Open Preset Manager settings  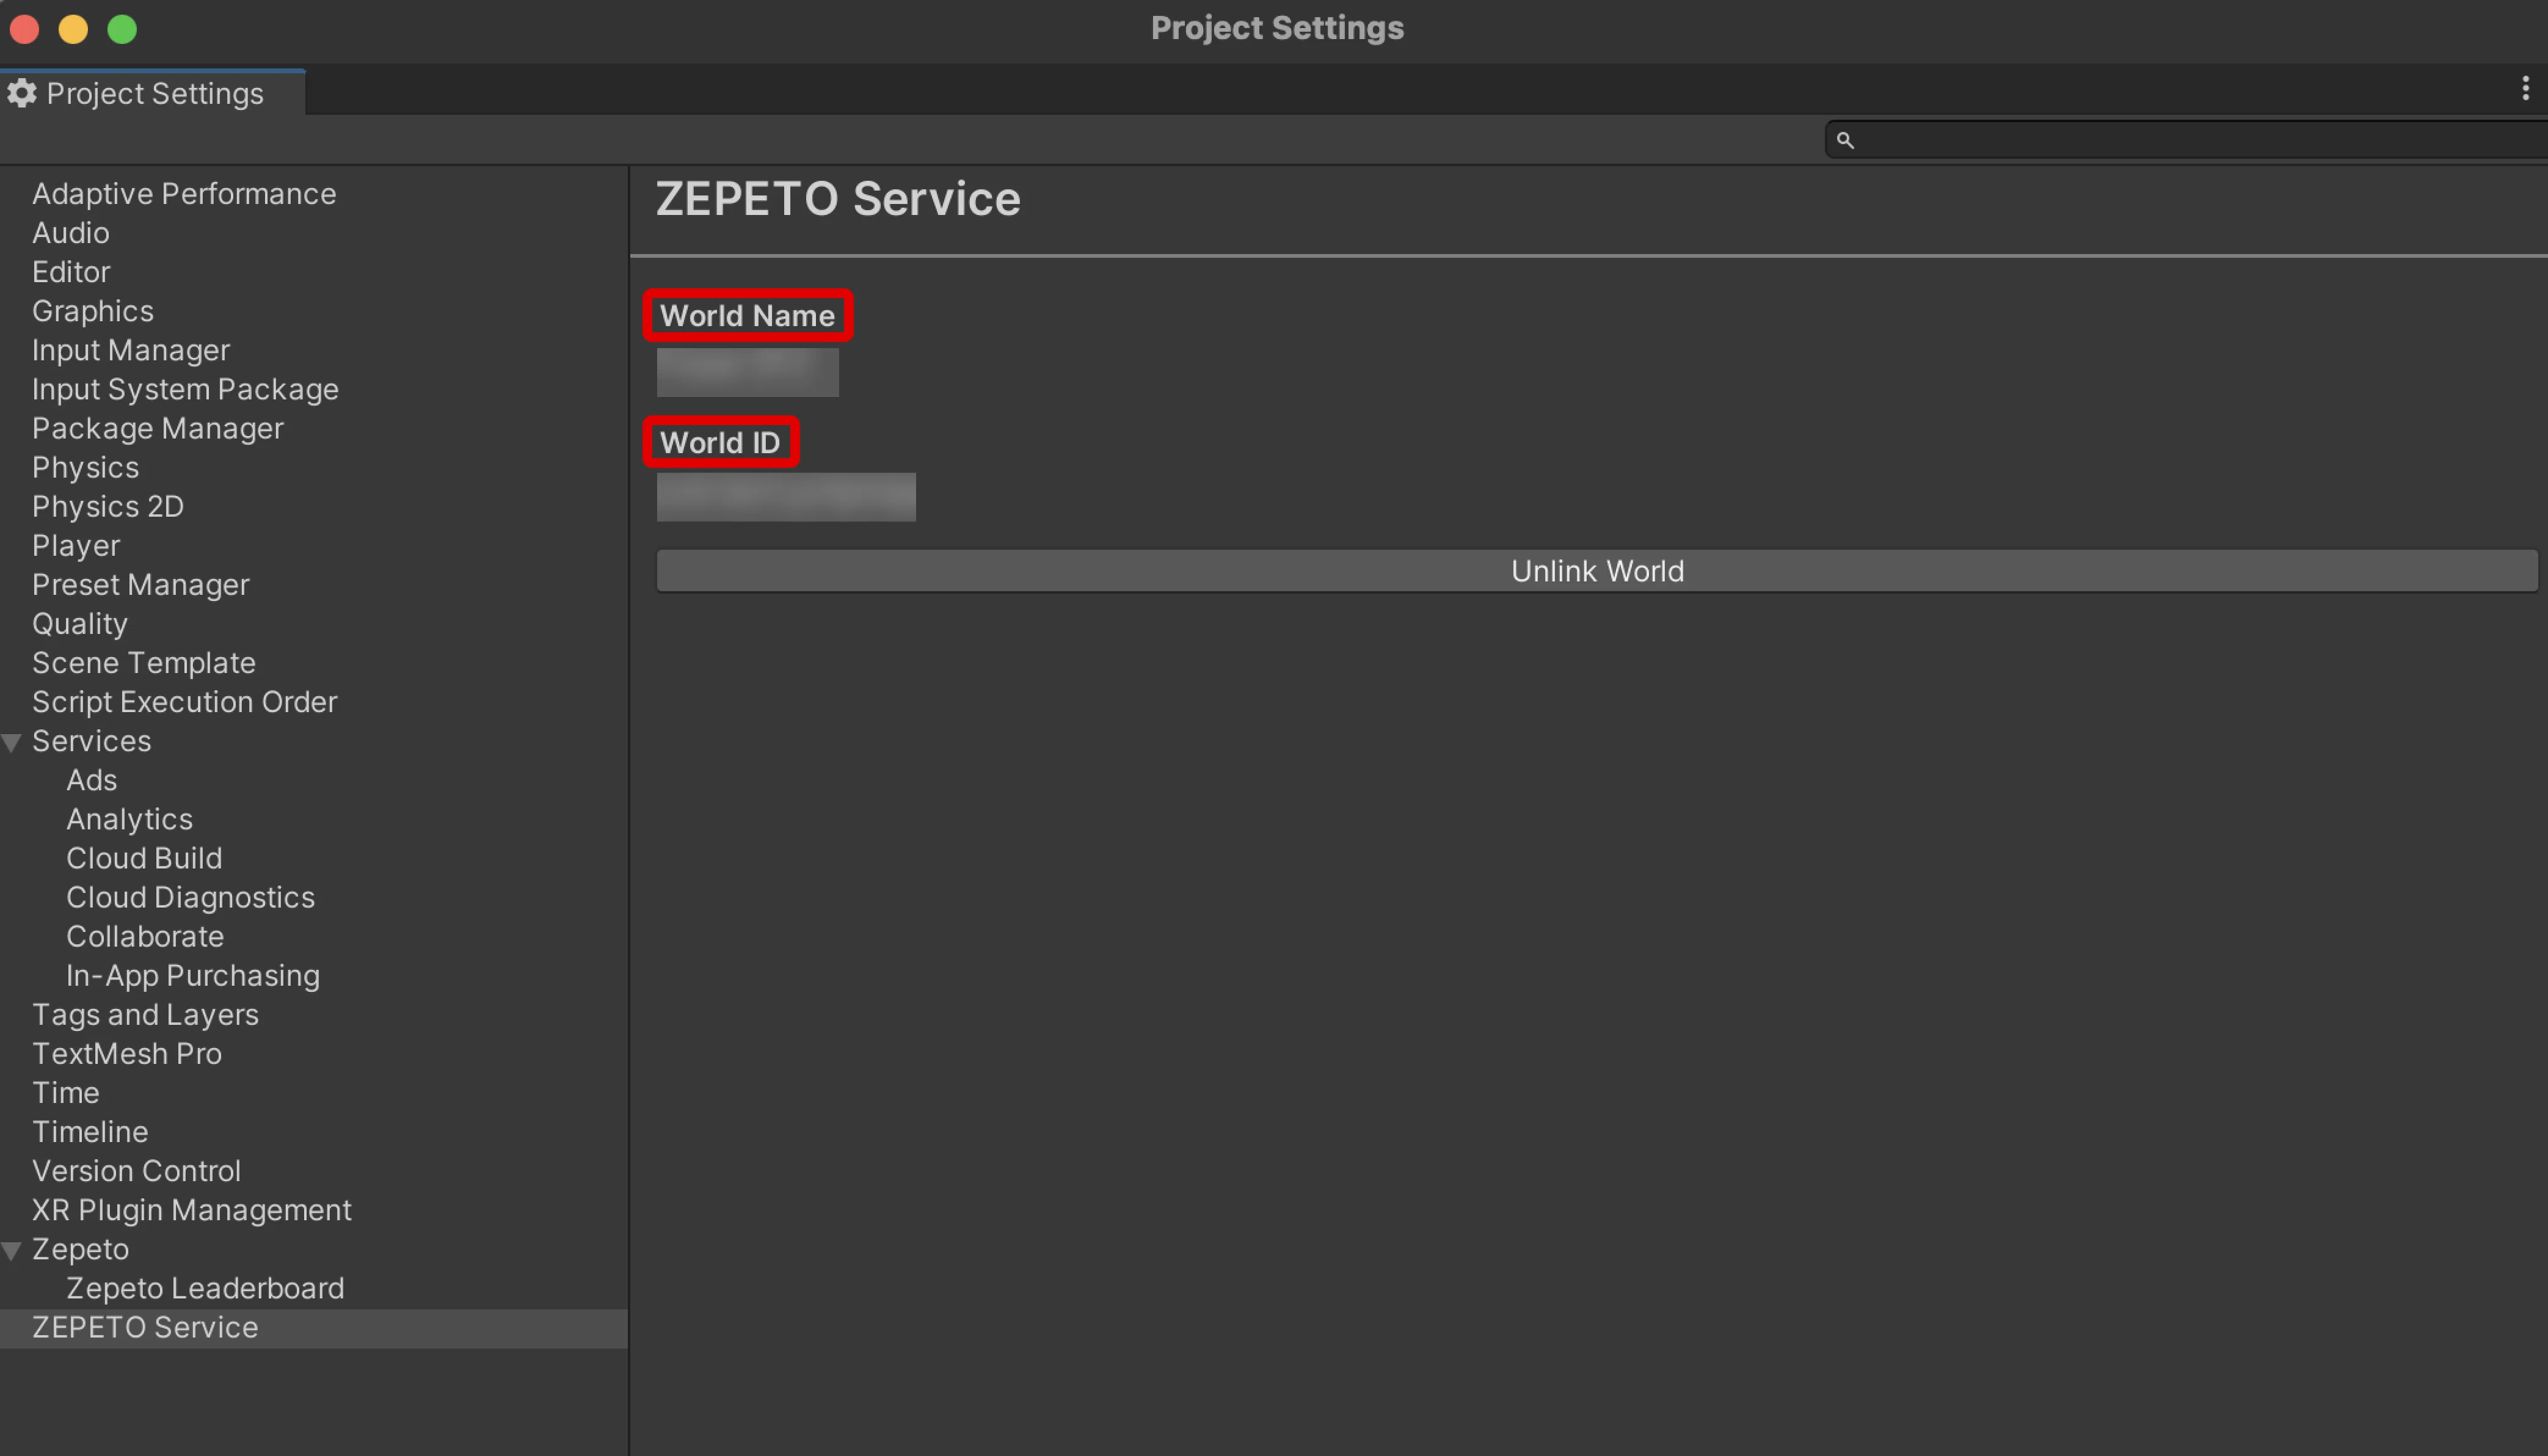tap(141, 584)
